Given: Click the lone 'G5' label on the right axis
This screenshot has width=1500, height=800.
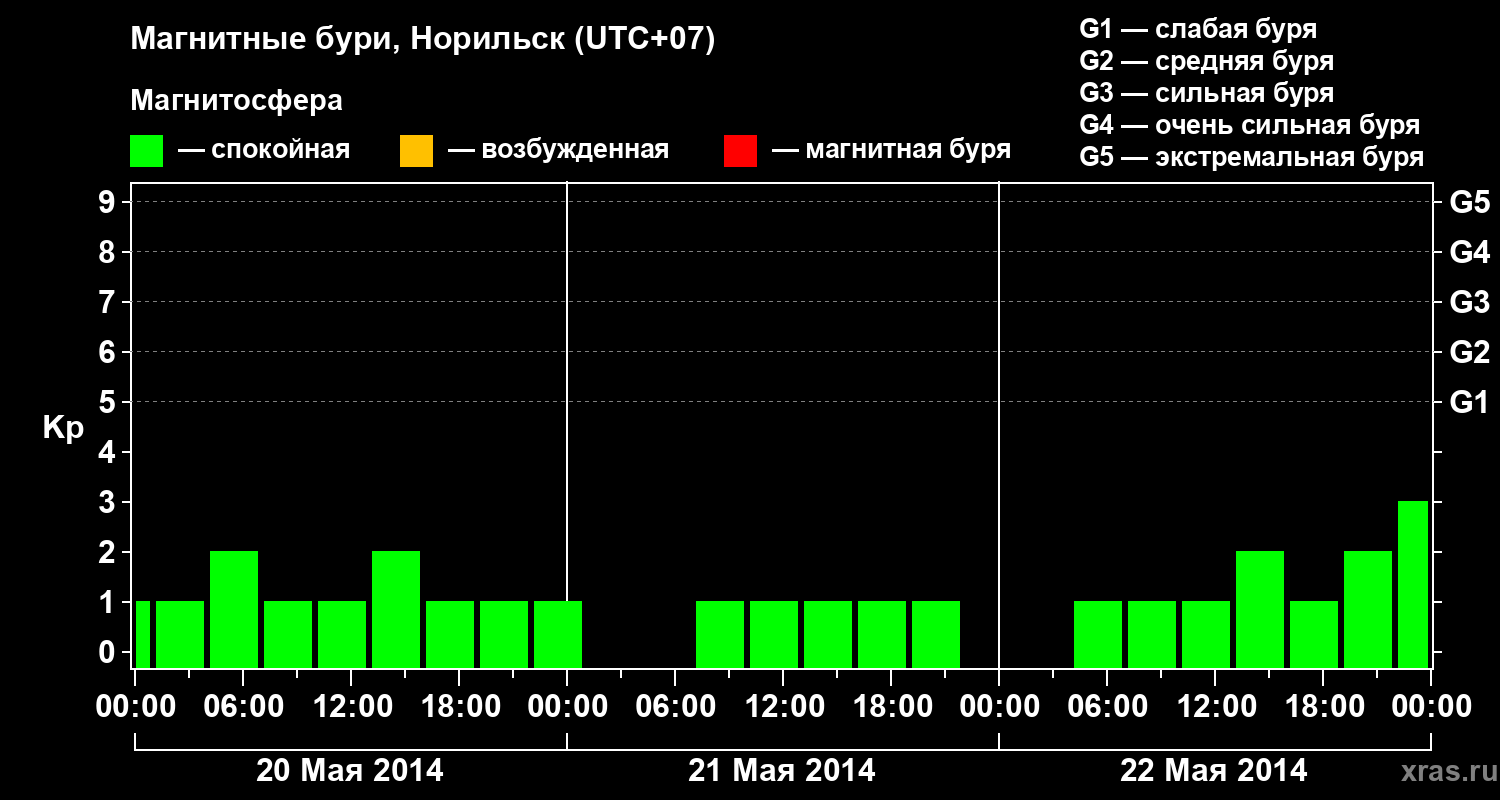Looking at the screenshot, I should (1469, 203).
